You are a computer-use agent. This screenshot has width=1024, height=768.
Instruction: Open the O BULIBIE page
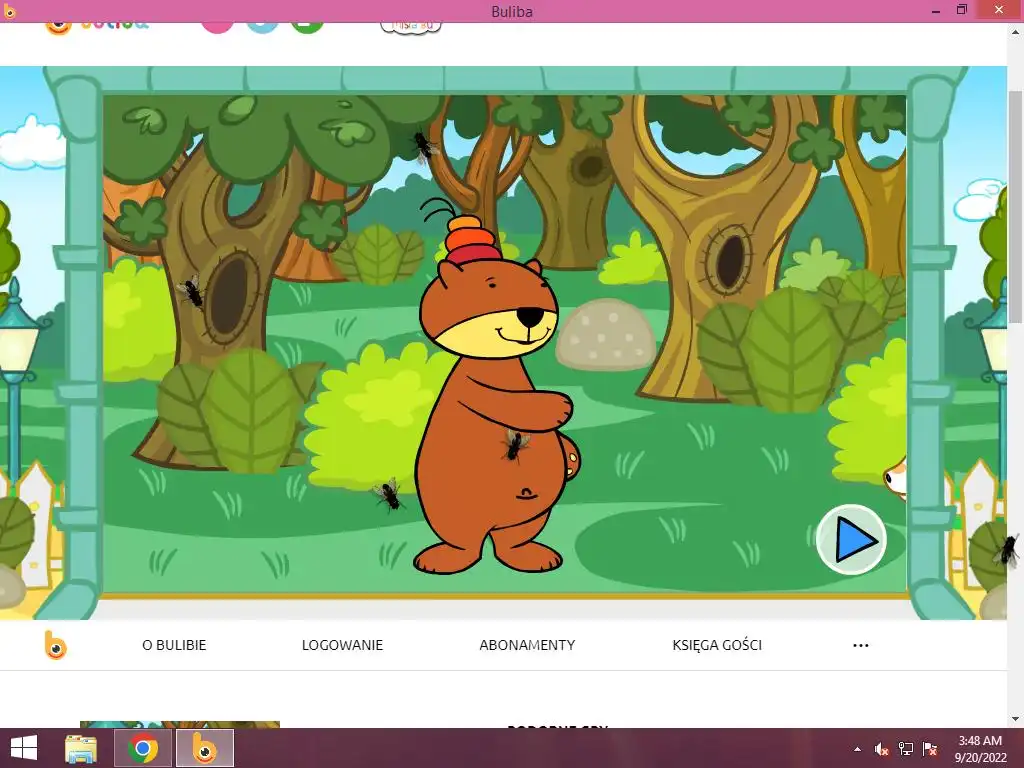[x=174, y=645]
